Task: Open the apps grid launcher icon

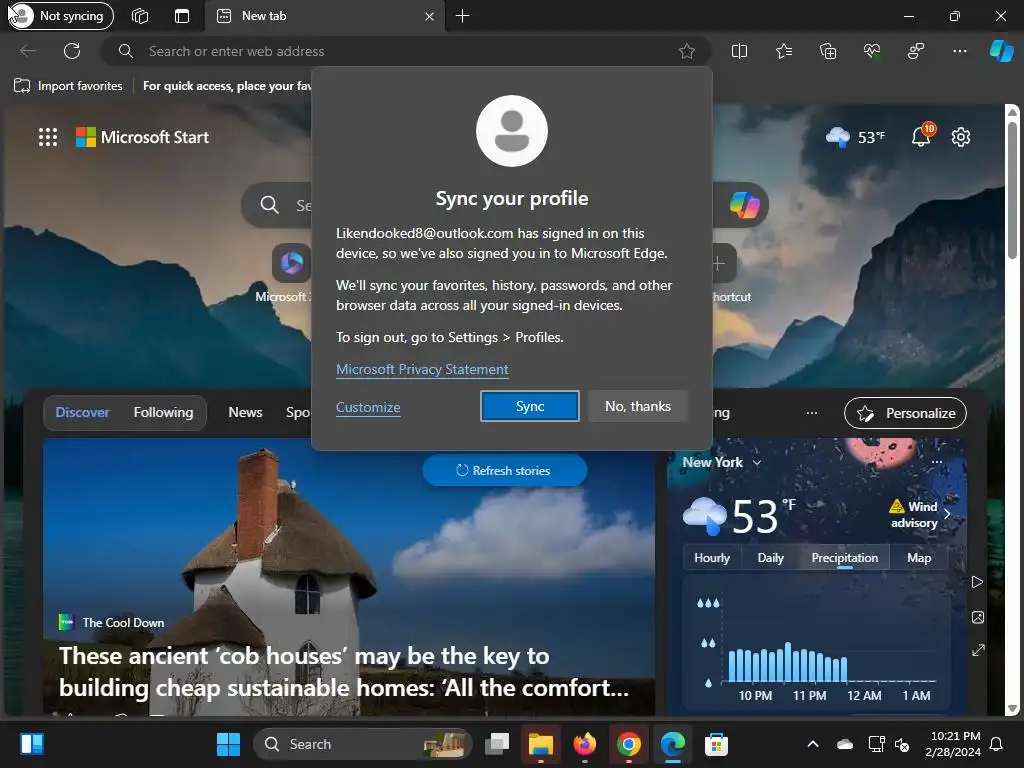Action: (48, 137)
